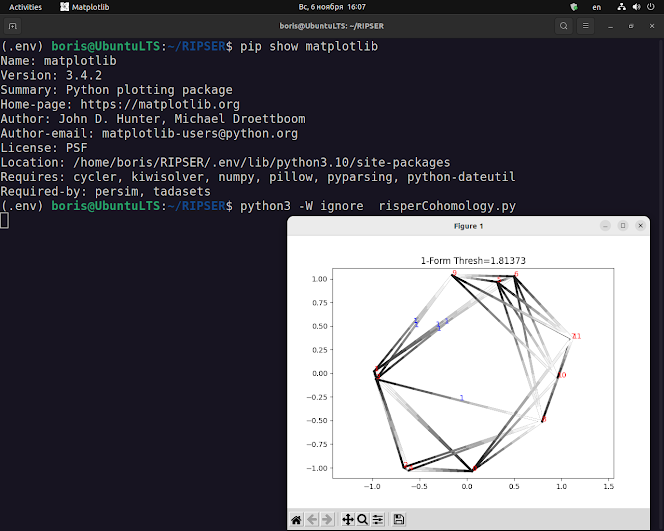
Task: Click the 'pip show matplotlib' command text
Action: tap(309, 46)
